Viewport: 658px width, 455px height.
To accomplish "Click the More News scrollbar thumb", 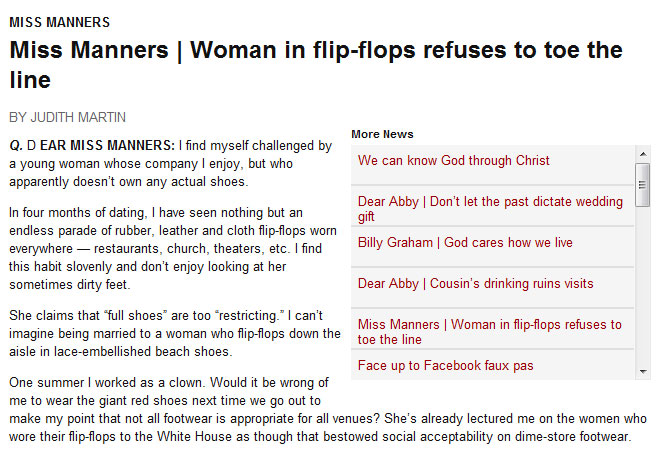I will point(643,183).
